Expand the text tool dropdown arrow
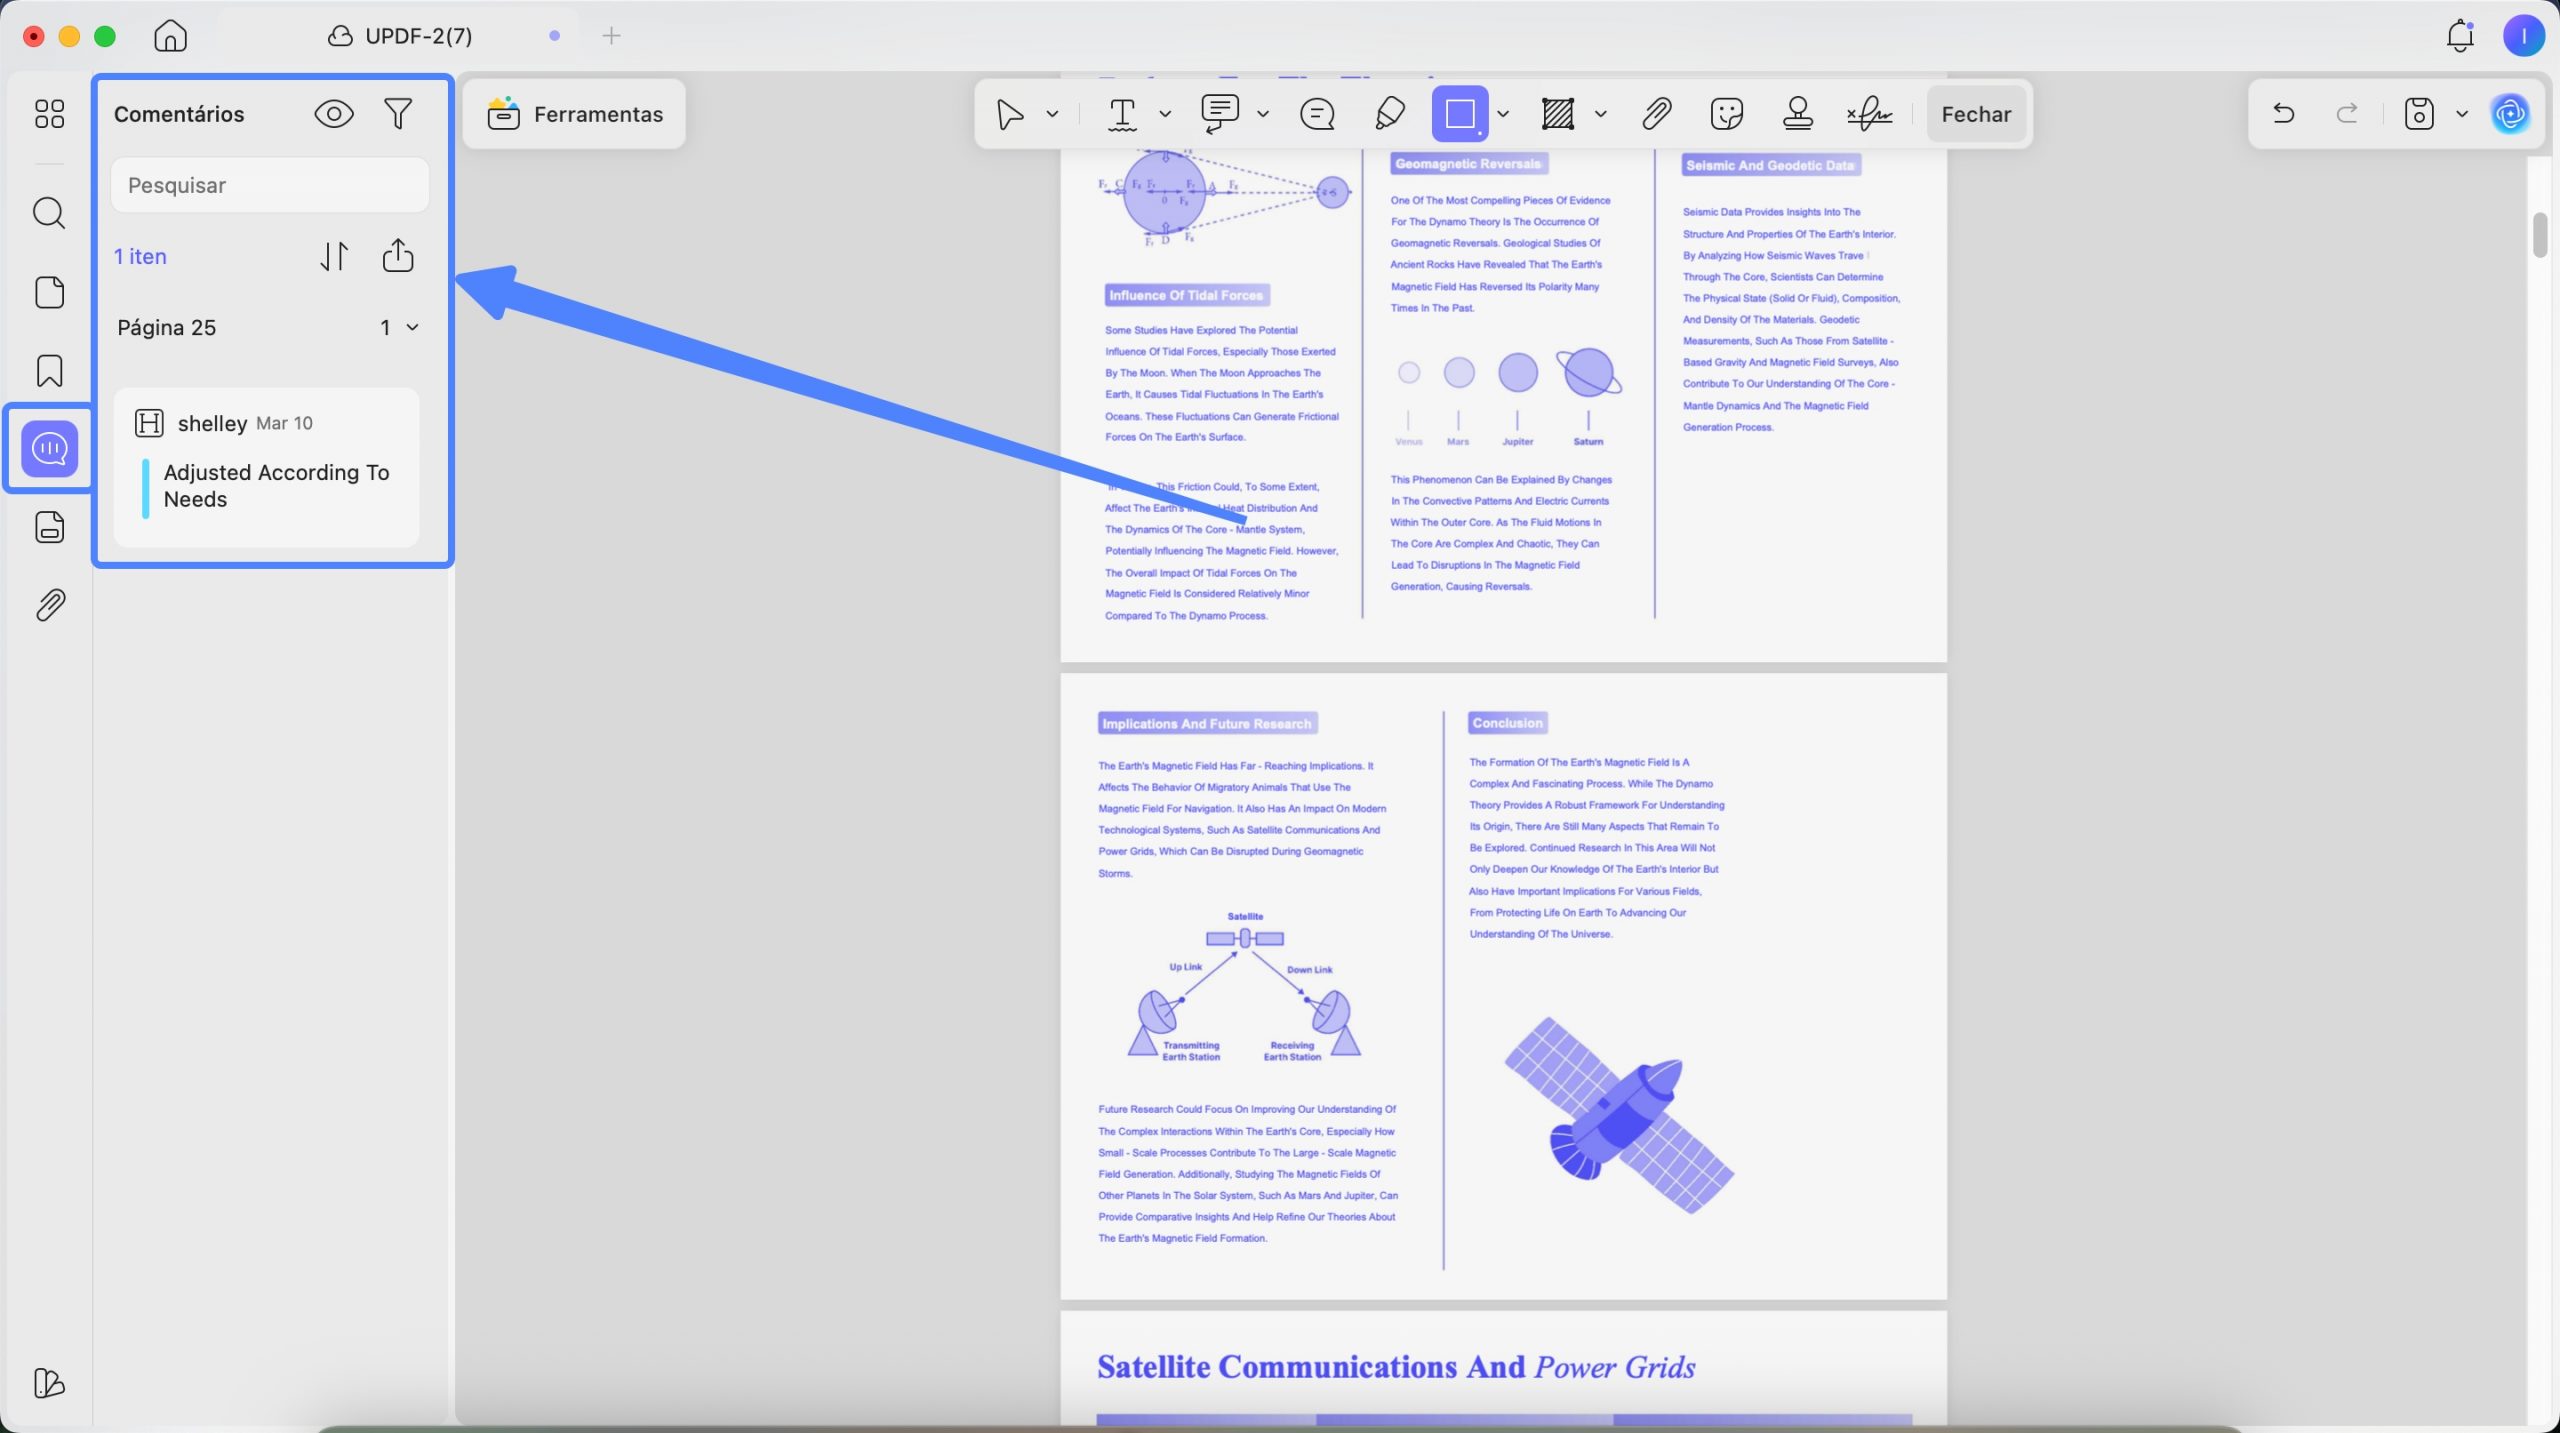The width and height of the screenshot is (2560, 1433). pos(1165,114)
